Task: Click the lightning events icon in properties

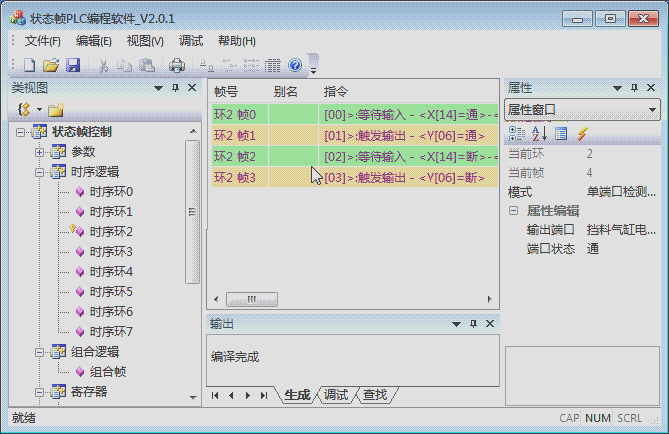Action: 582,134
